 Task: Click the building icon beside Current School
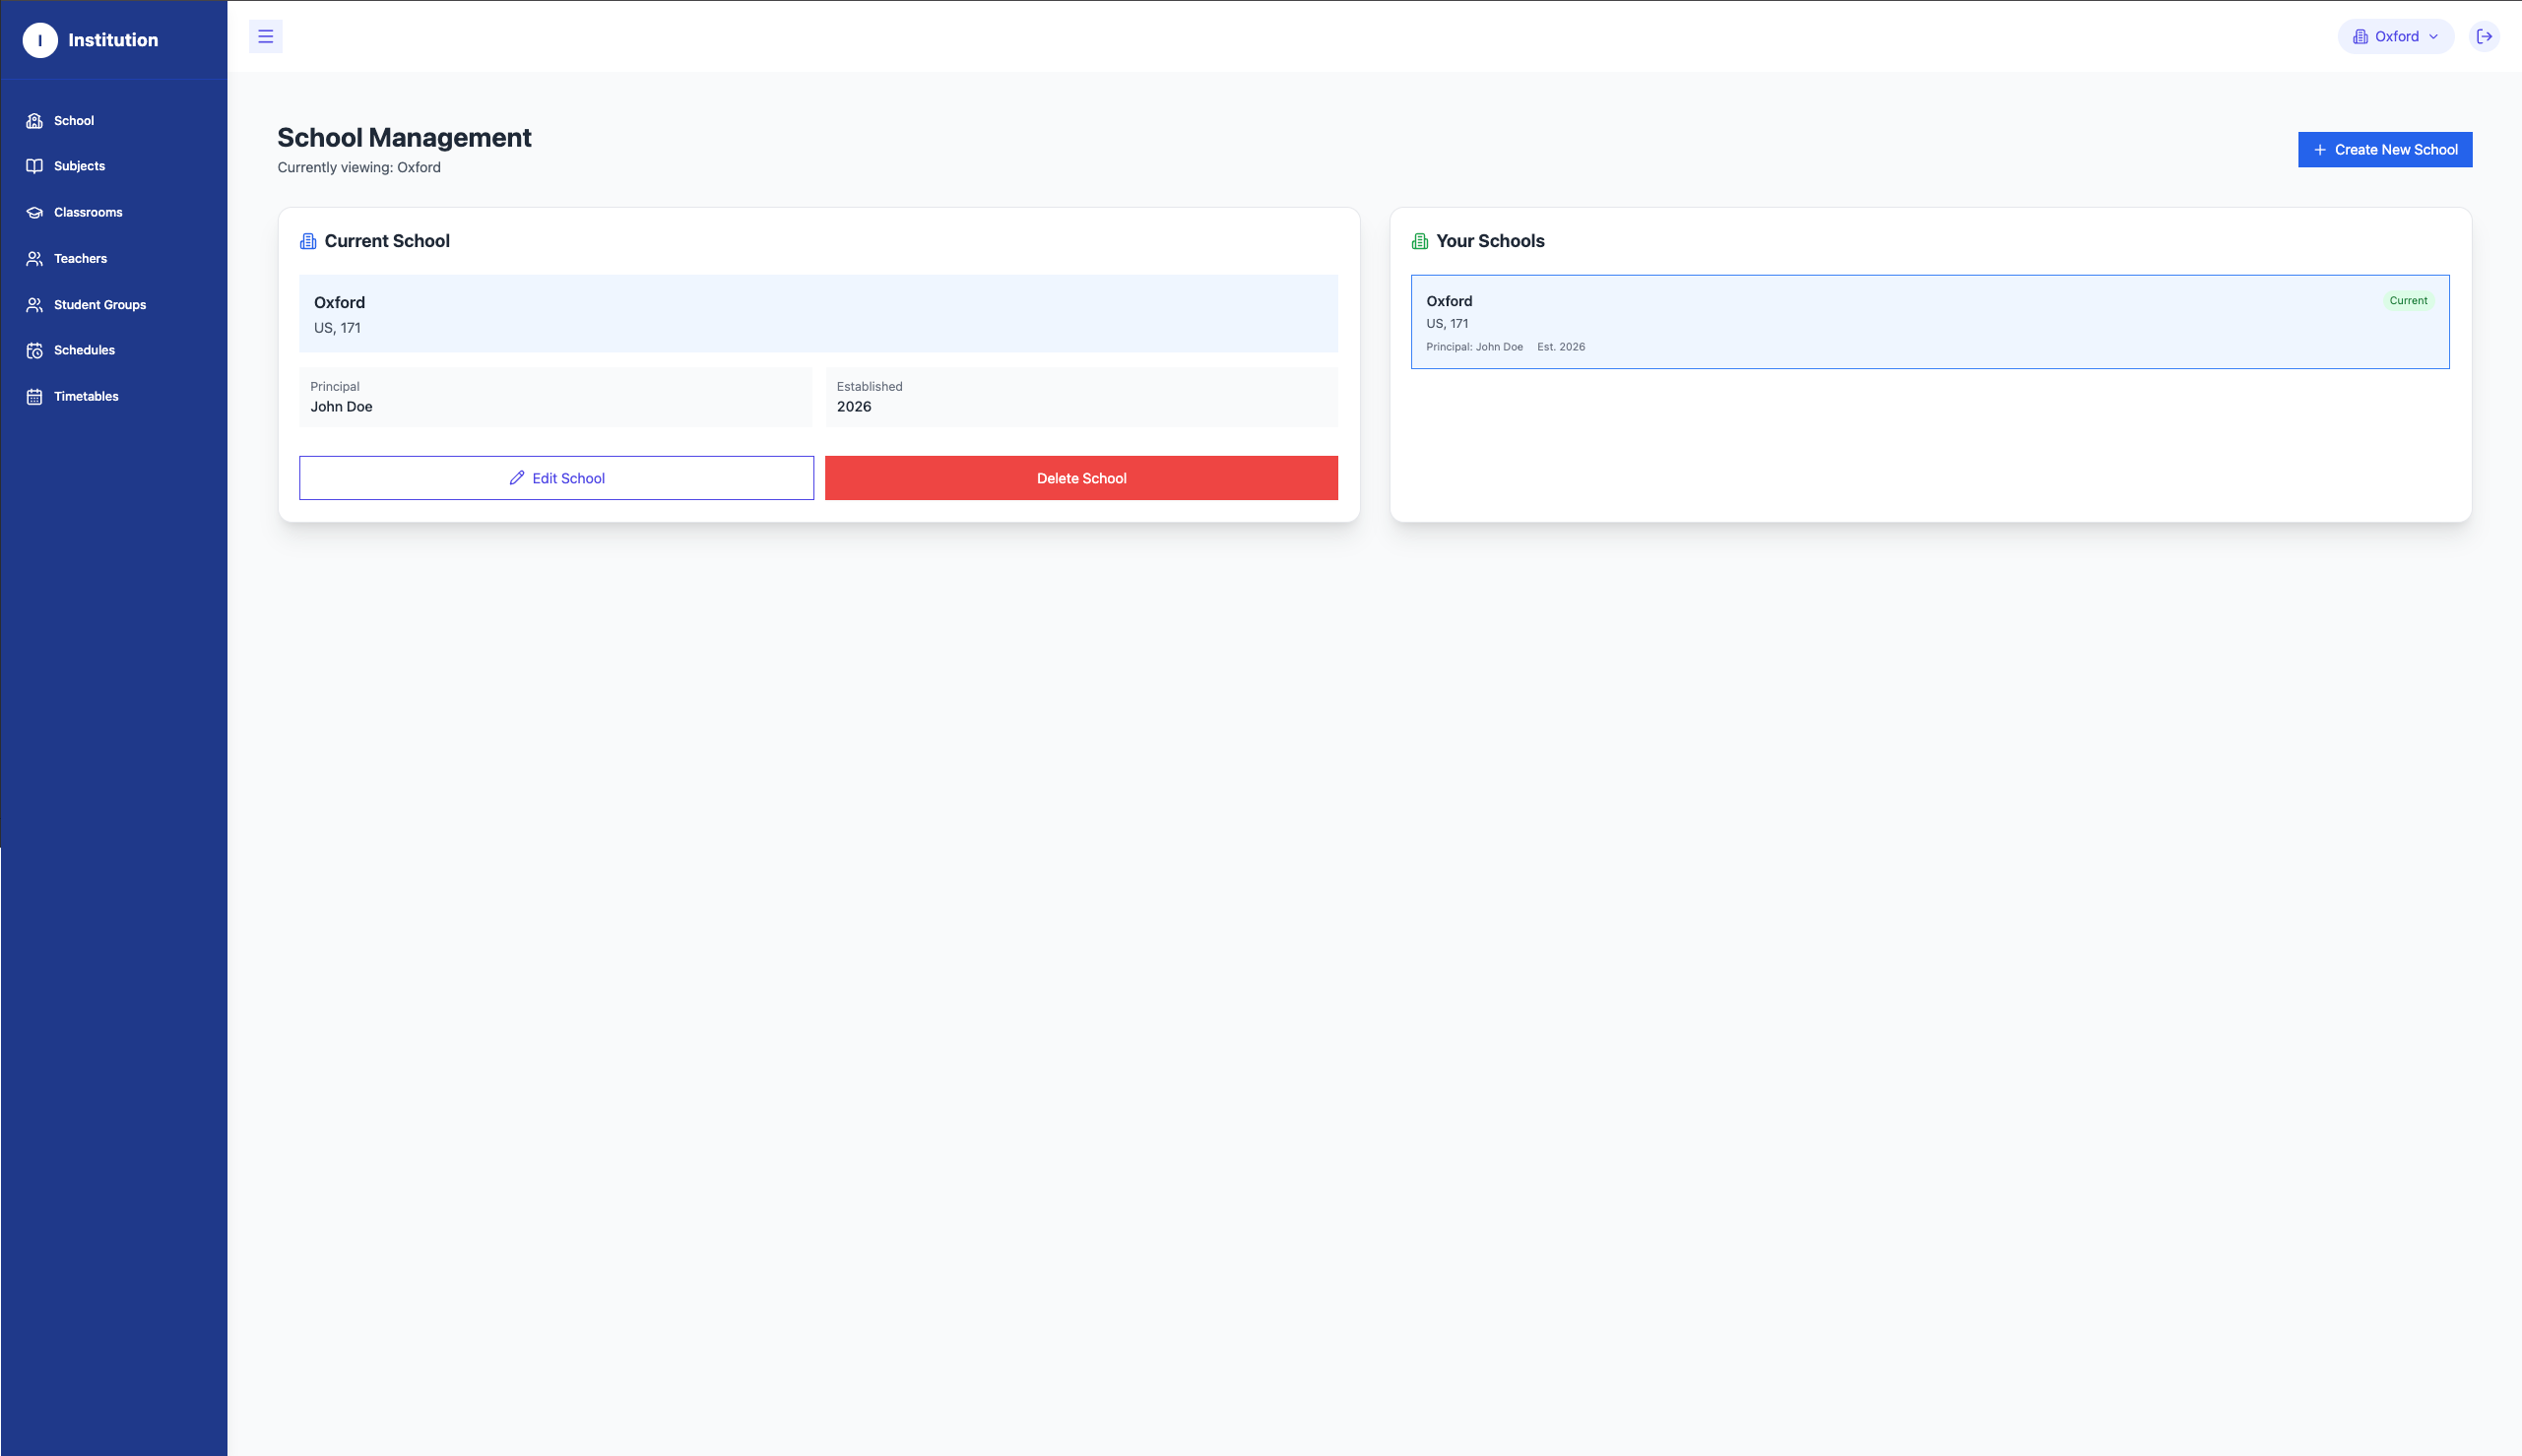[307, 240]
